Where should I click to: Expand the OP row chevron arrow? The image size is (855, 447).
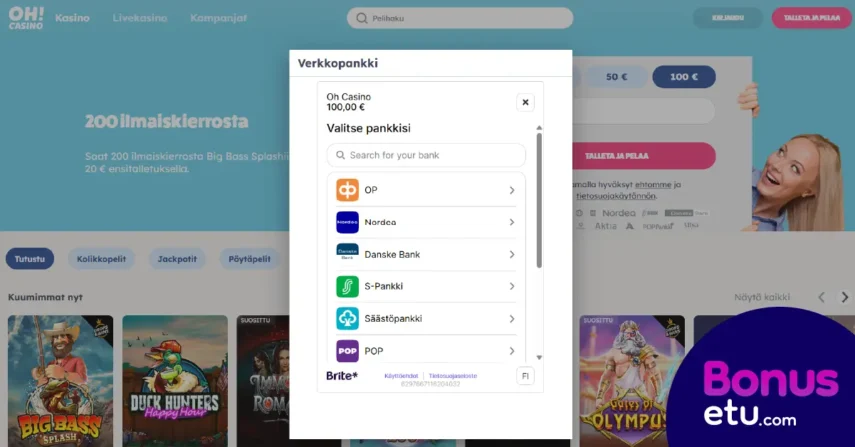pyautogui.click(x=512, y=190)
